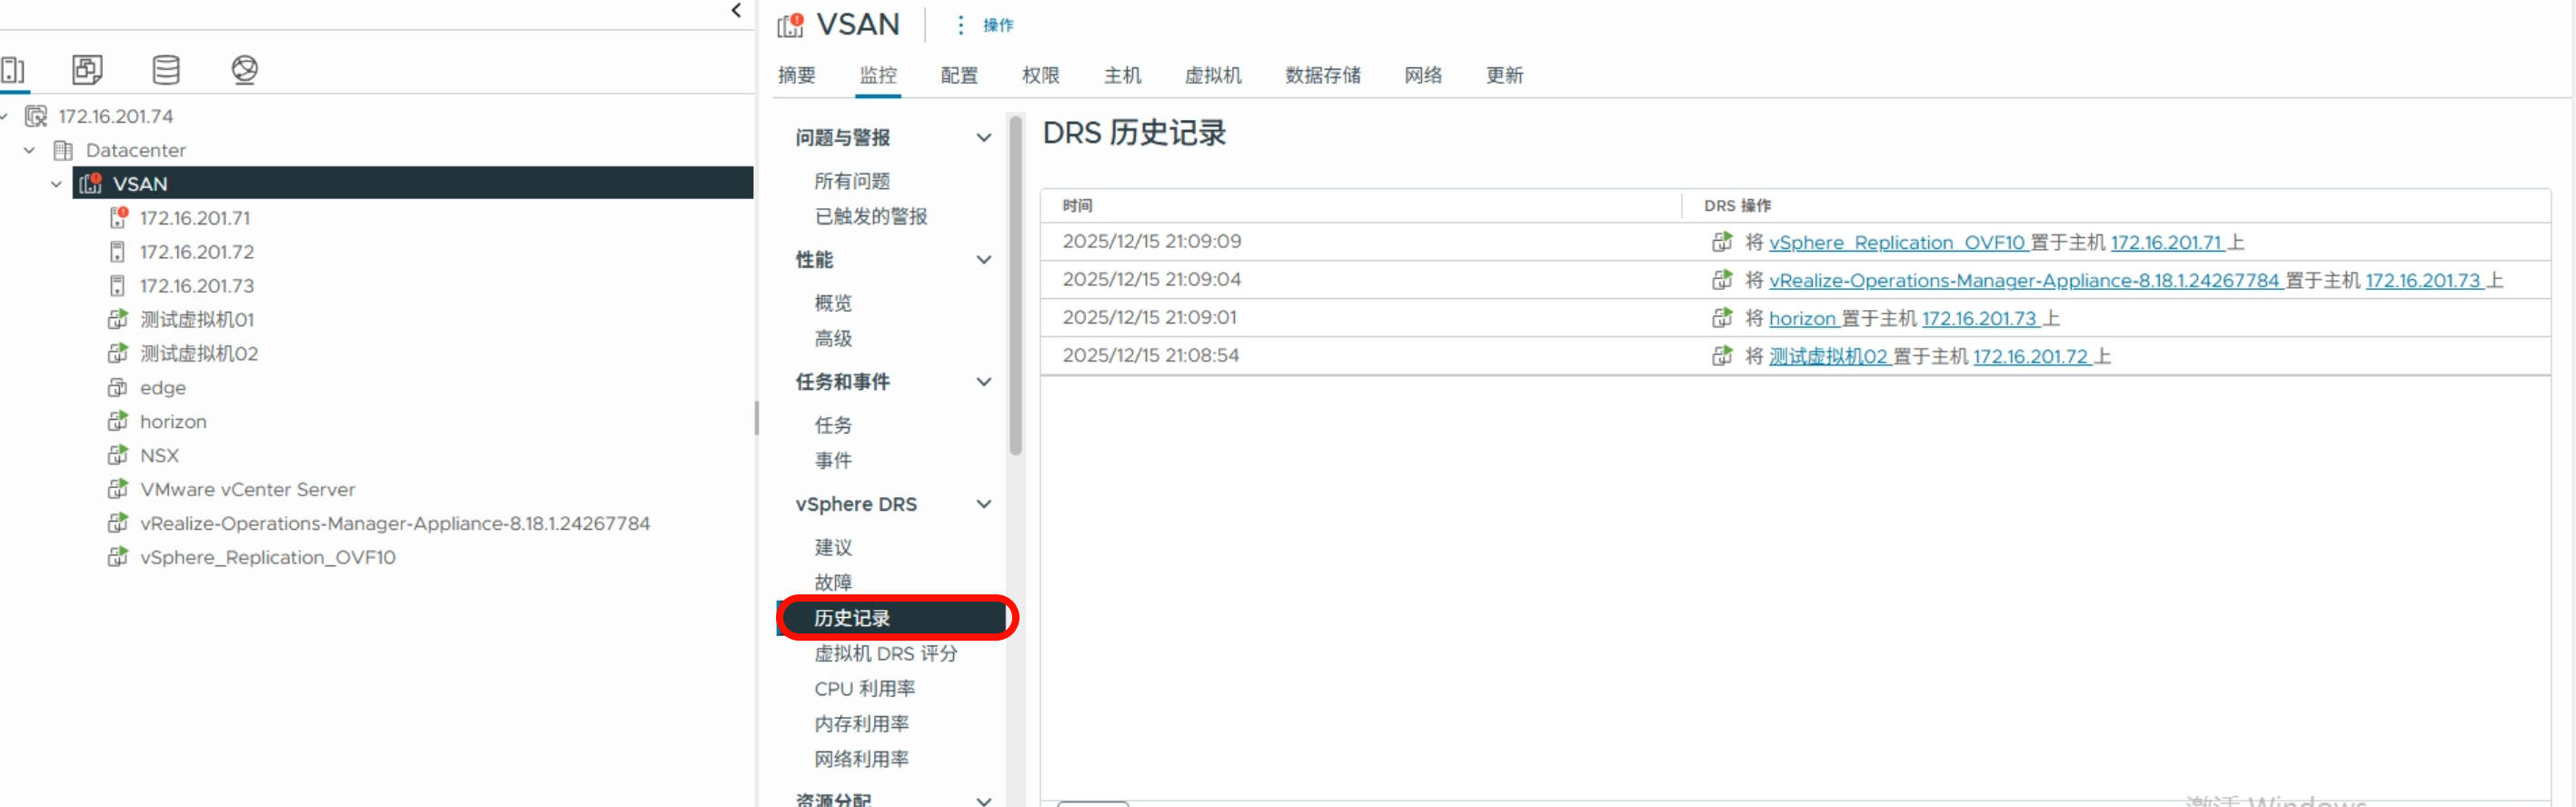The width and height of the screenshot is (2576, 807).
Task: Switch to the 网络 tab
Action: [1423, 75]
